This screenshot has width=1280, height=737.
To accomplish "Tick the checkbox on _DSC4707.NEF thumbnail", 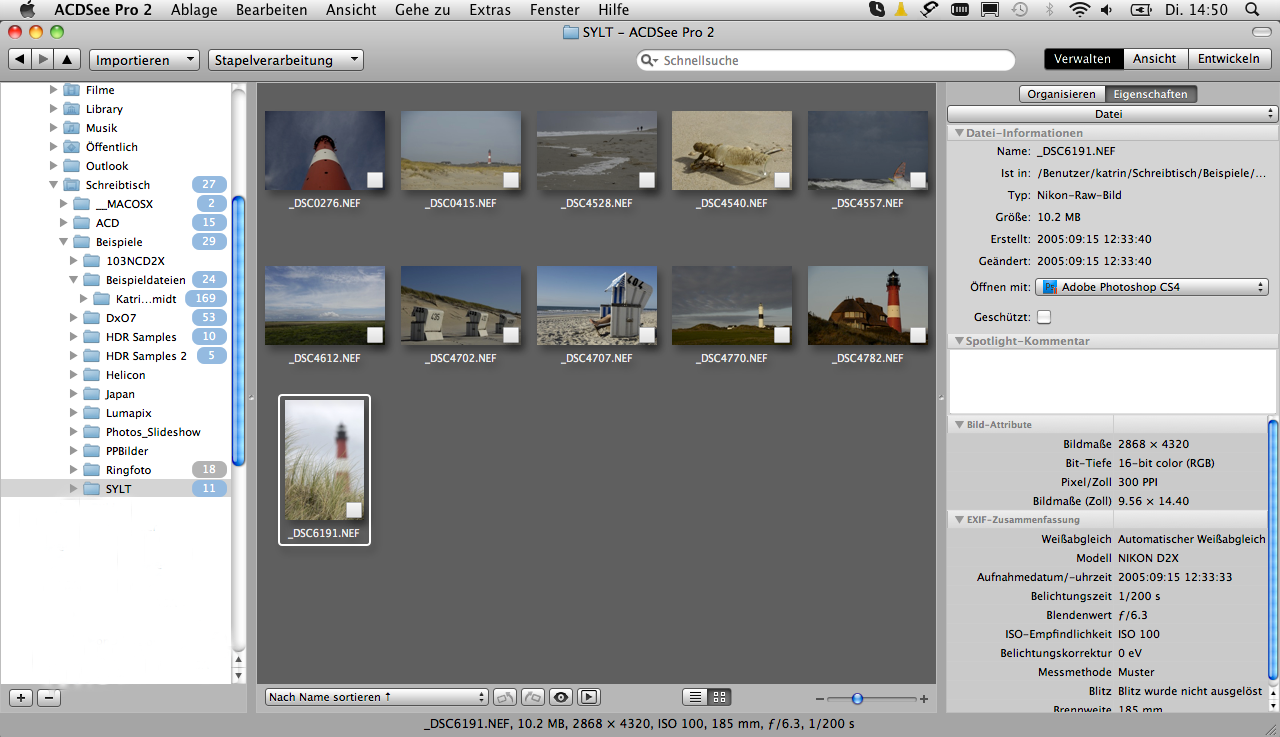I will (647, 335).
